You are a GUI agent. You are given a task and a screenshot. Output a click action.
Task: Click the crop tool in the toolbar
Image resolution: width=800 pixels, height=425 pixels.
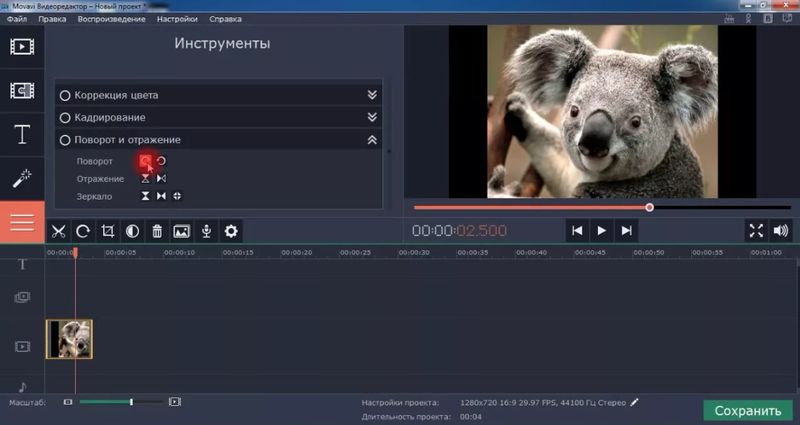[108, 231]
